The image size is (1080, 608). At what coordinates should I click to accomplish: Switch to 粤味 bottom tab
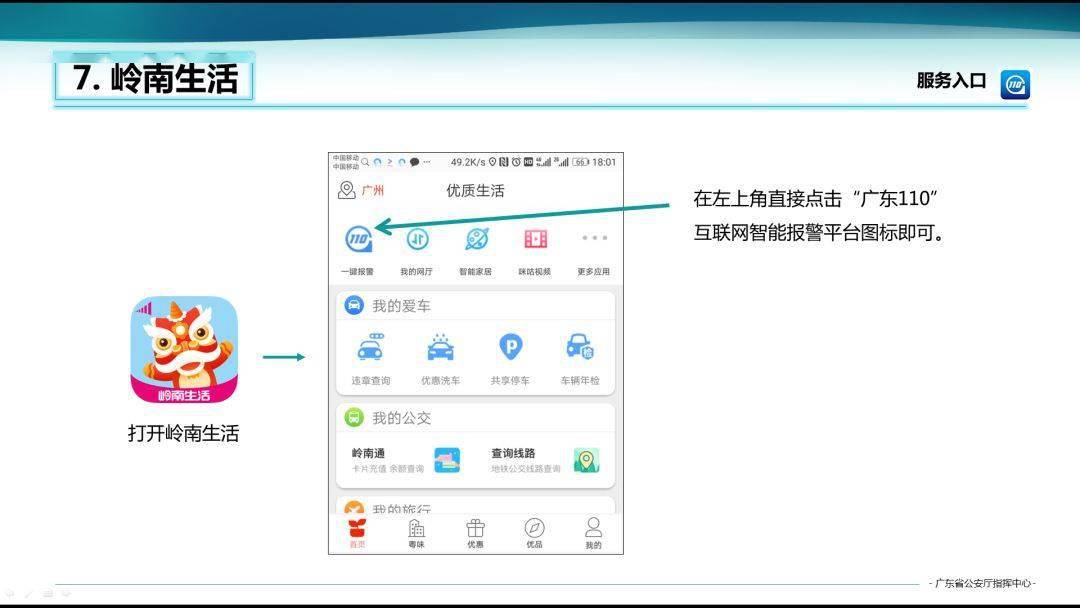tap(417, 533)
